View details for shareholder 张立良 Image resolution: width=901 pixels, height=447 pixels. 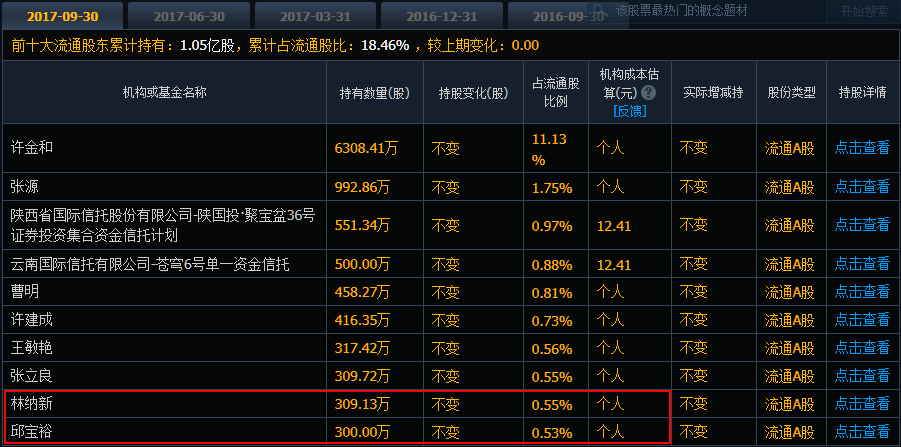(x=862, y=376)
